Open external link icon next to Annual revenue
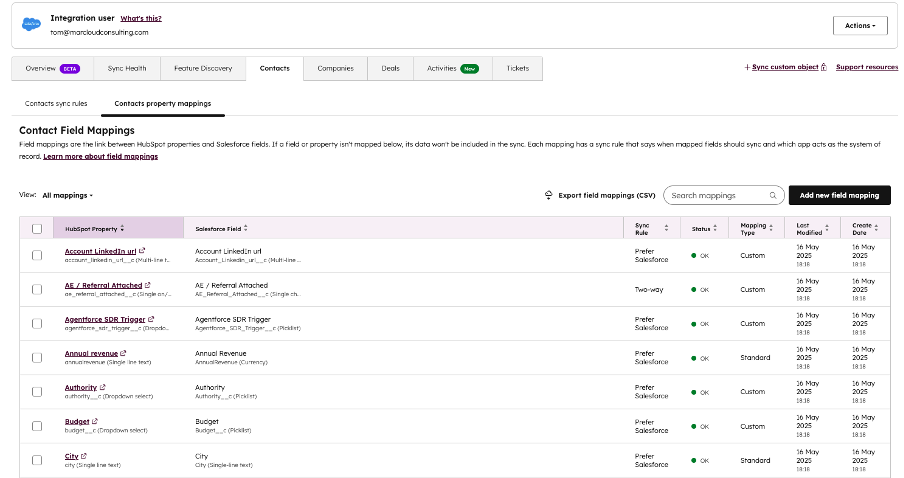904x478 pixels. coord(123,353)
